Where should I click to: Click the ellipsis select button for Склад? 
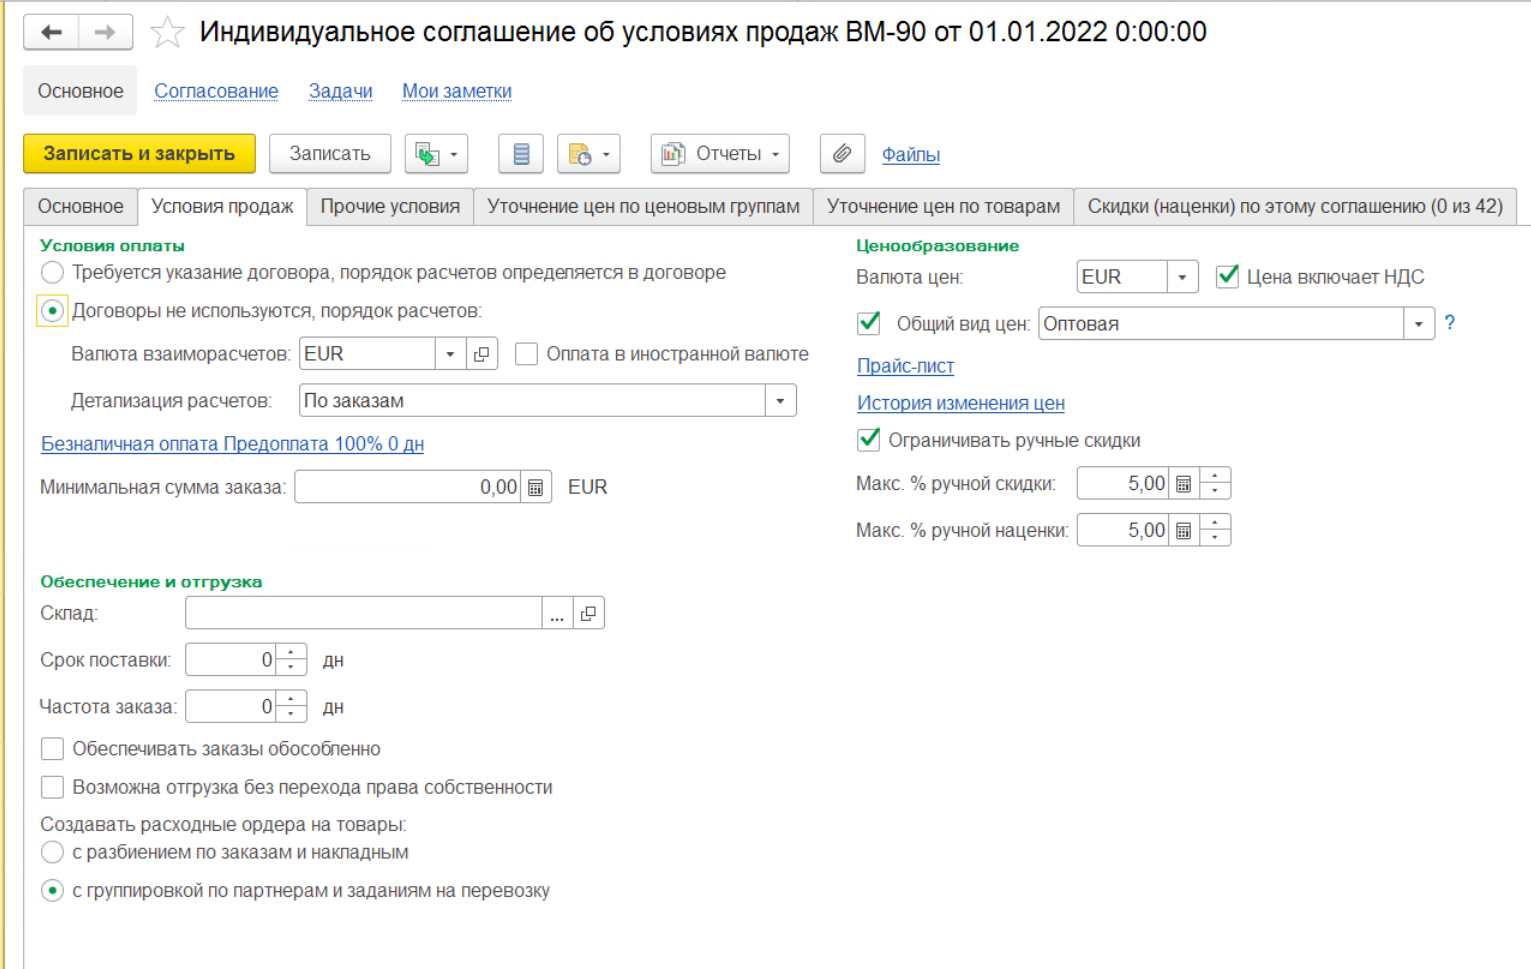[x=557, y=614]
